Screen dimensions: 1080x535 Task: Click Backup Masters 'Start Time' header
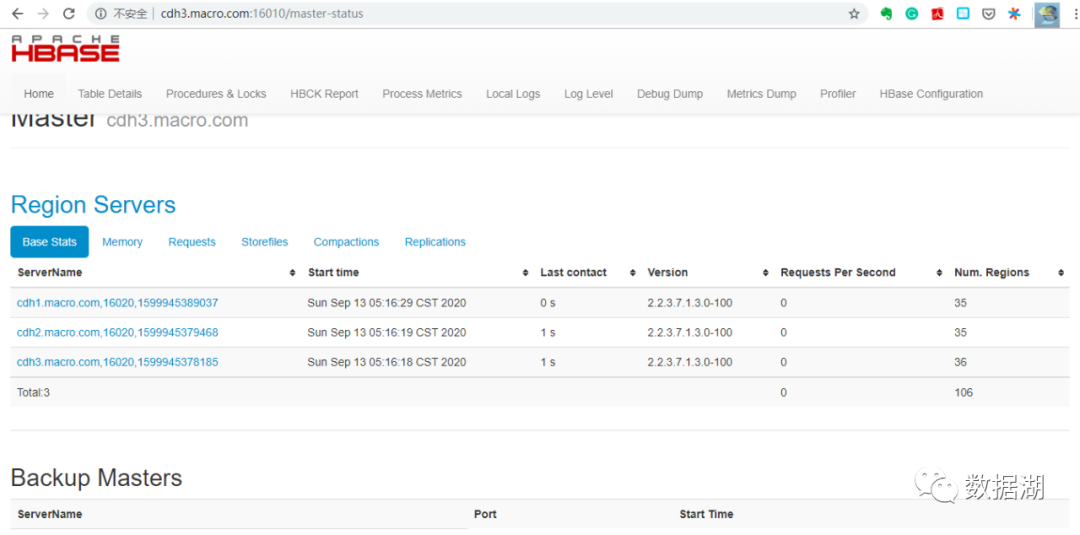point(706,514)
